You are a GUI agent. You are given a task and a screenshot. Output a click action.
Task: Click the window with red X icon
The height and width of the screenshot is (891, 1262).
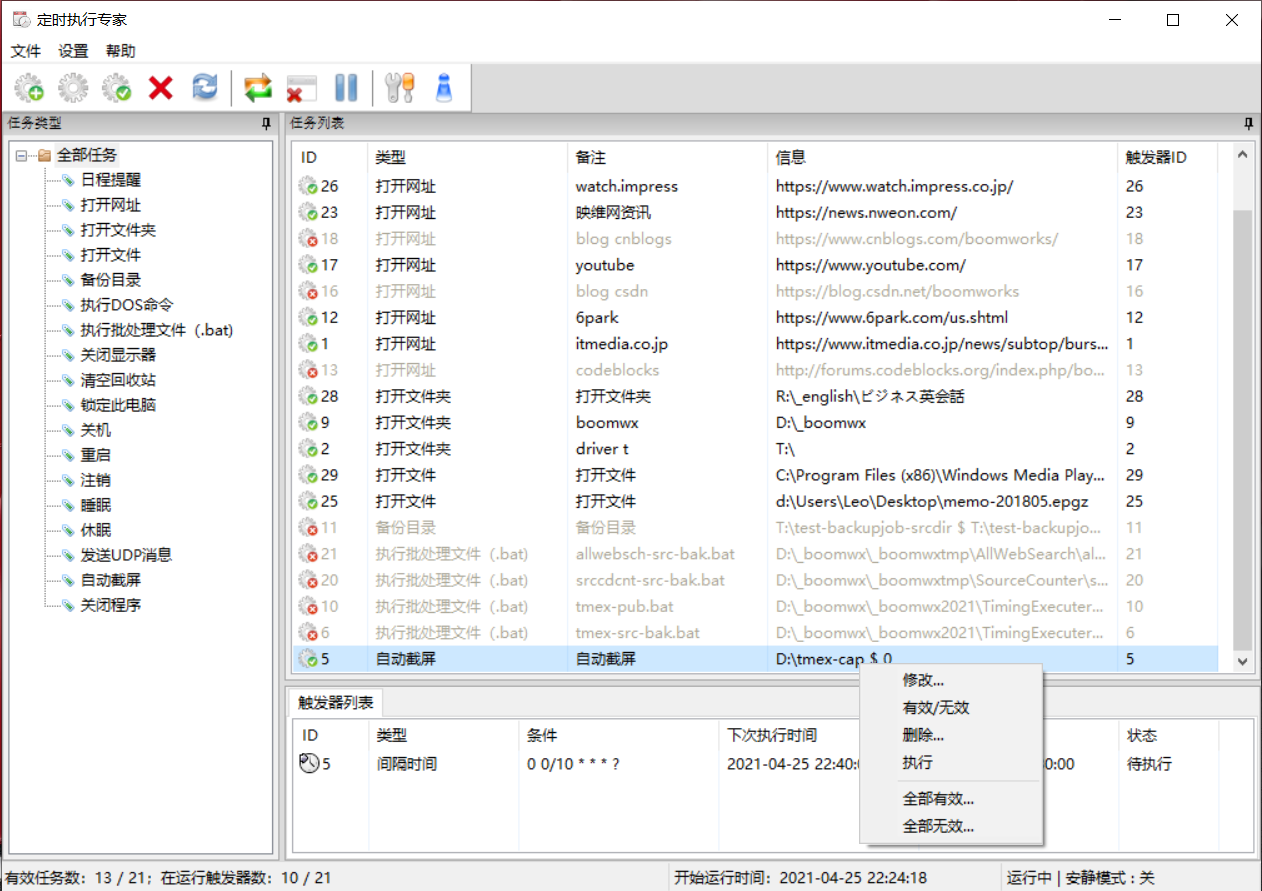[302, 88]
